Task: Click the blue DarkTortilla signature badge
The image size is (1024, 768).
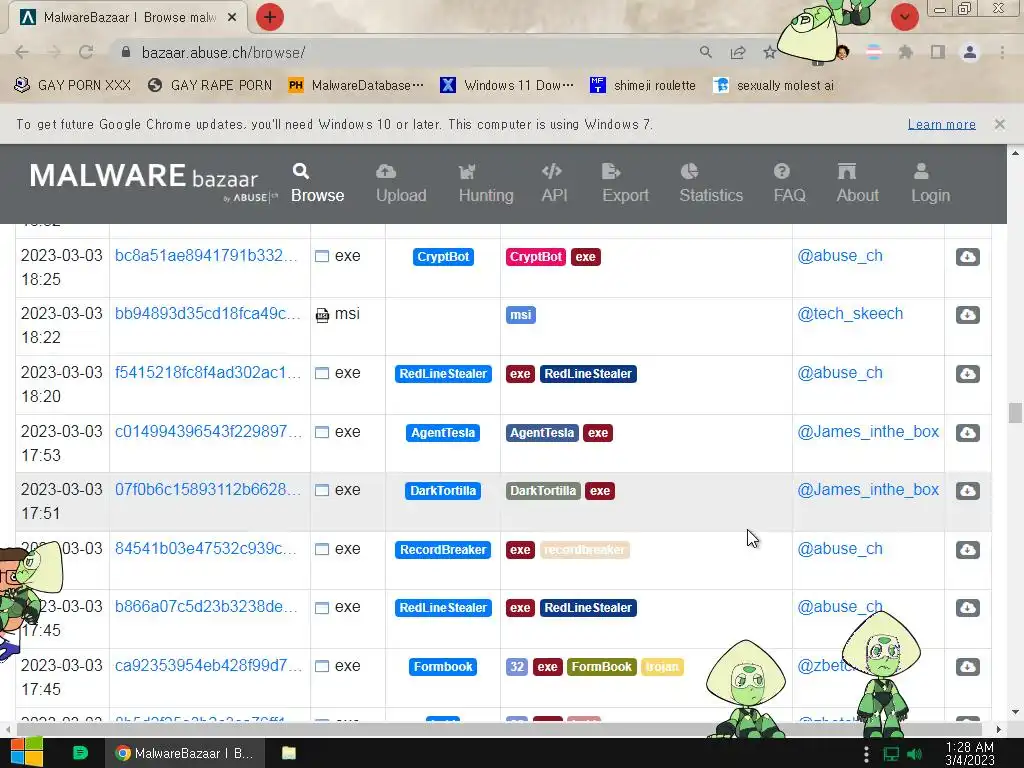Action: pyautogui.click(x=443, y=490)
